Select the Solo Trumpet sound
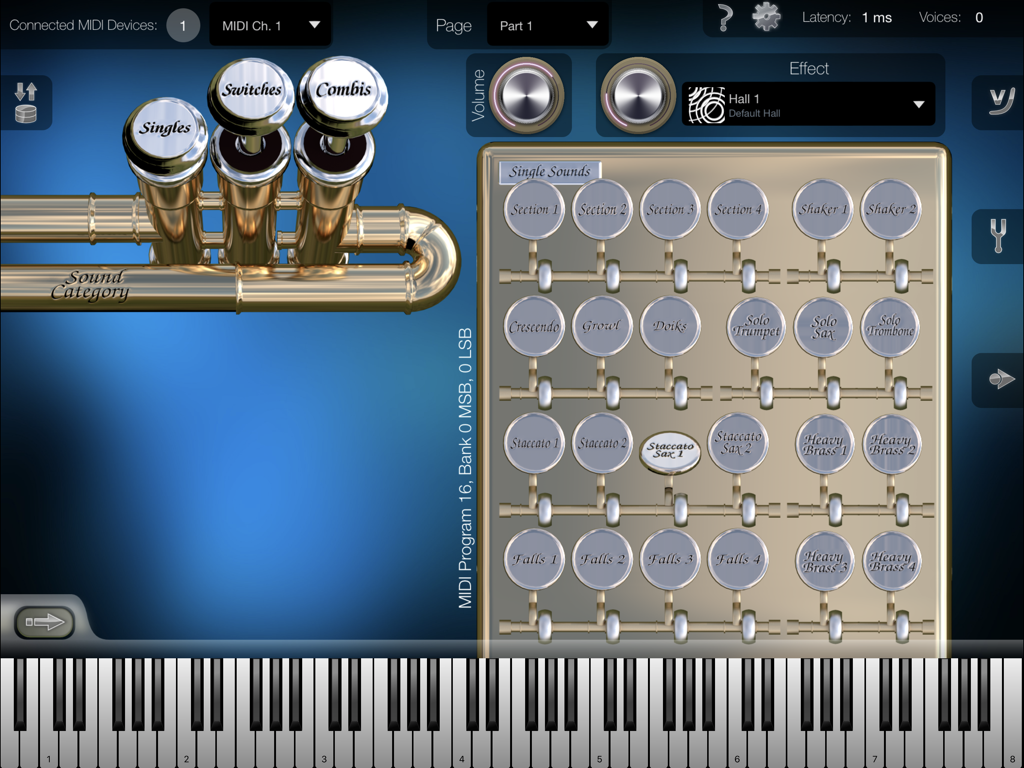 pyautogui.click(x=755, y=326)
